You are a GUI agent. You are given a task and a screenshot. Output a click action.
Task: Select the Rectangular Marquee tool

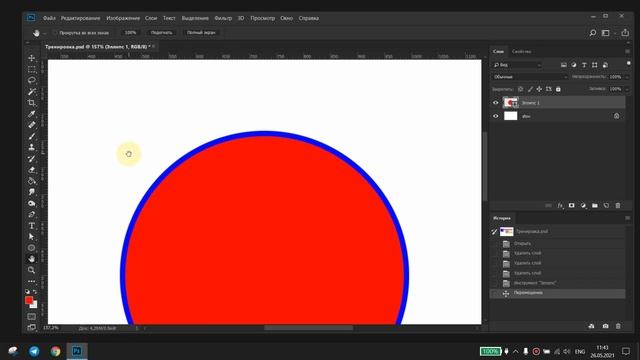pyautogui.click(x=31, y=69)
